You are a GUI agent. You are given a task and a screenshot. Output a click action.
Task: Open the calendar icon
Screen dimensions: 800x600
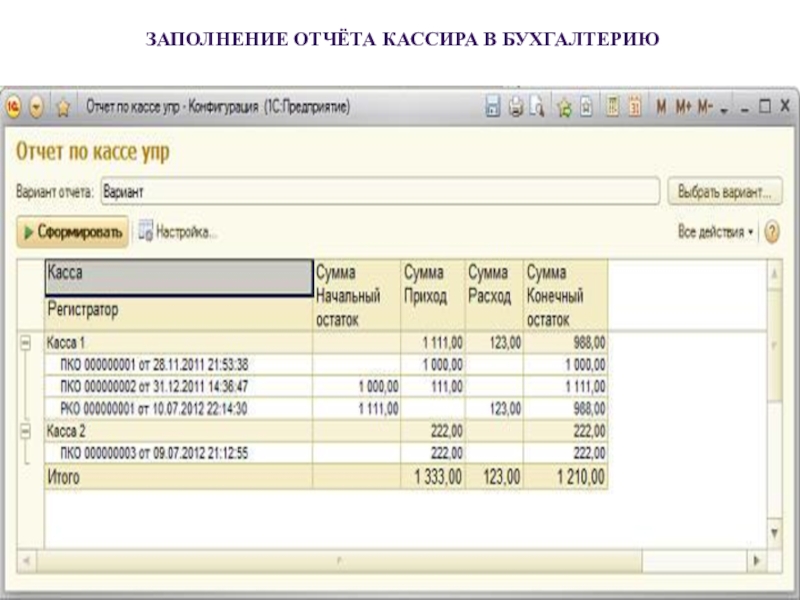click(634, 106)
